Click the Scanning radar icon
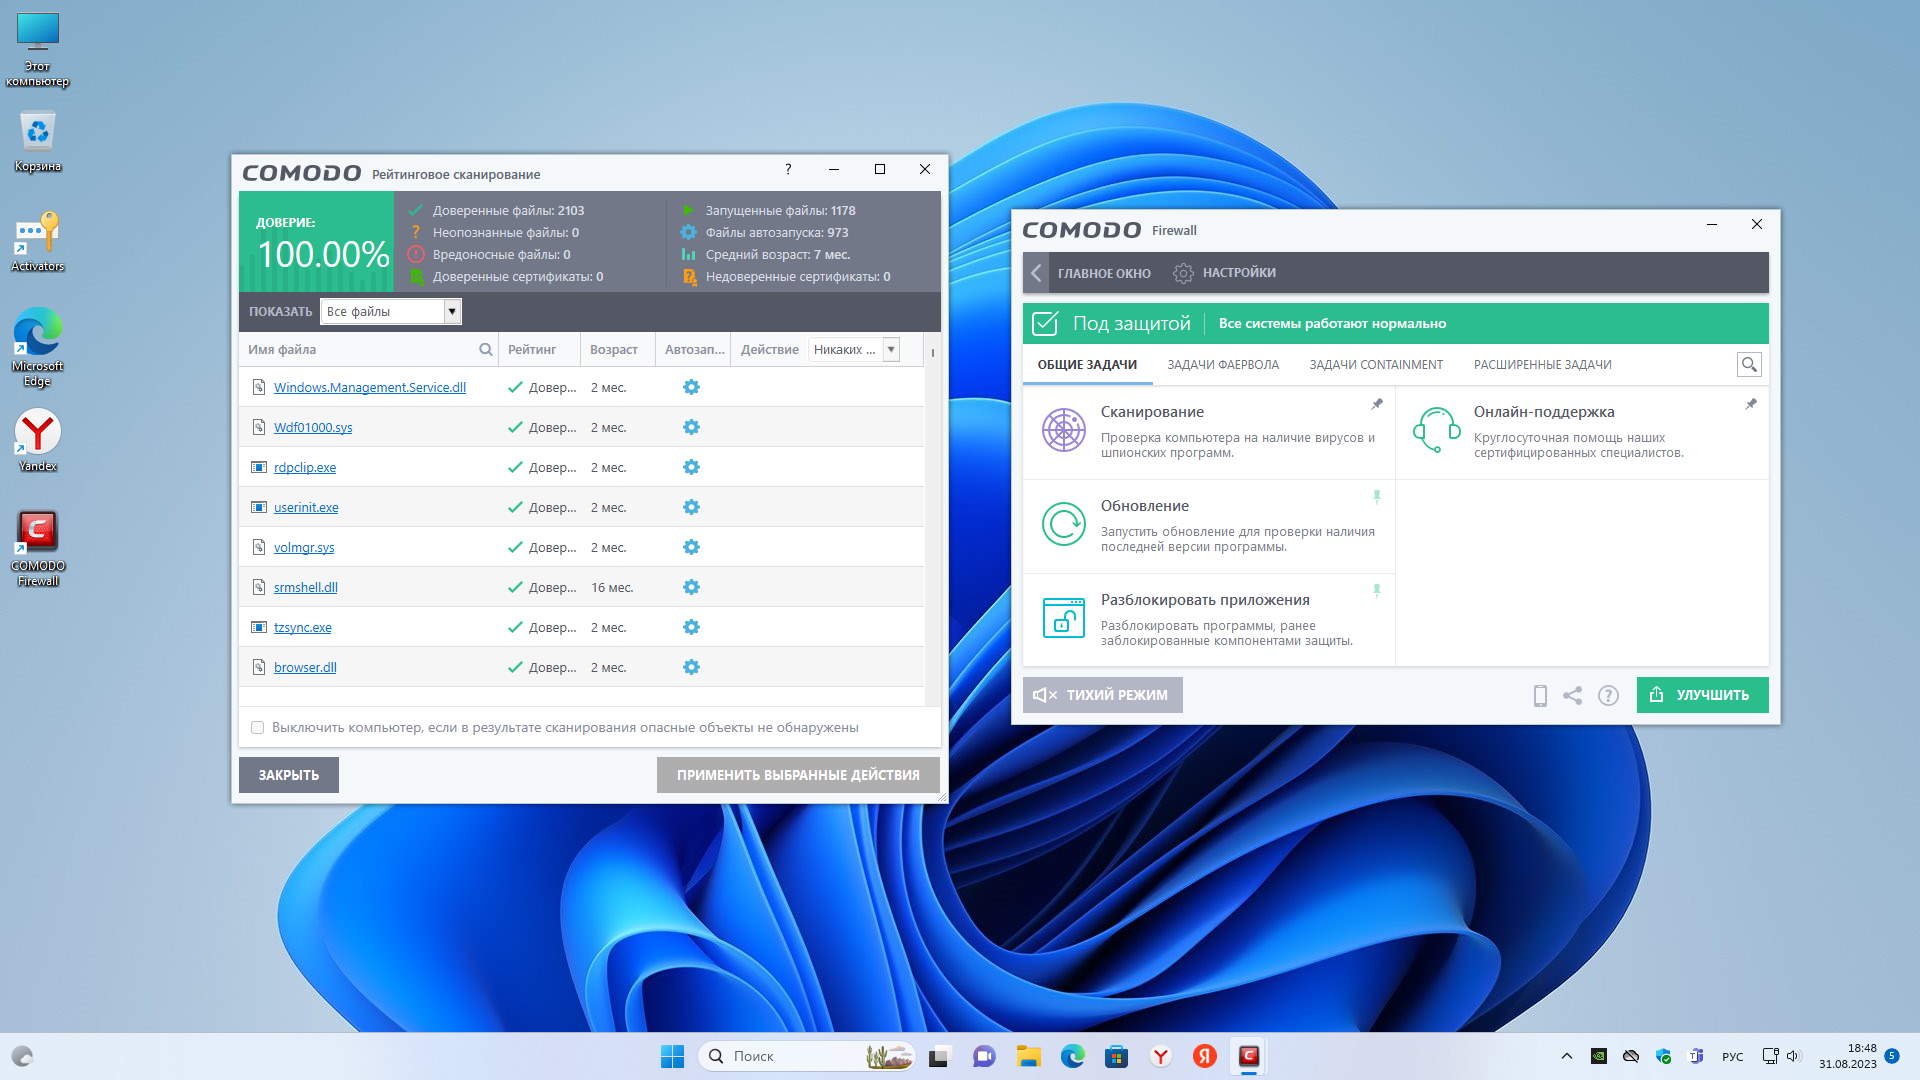1920x1080 pixels. click(x=1063, y=430)
